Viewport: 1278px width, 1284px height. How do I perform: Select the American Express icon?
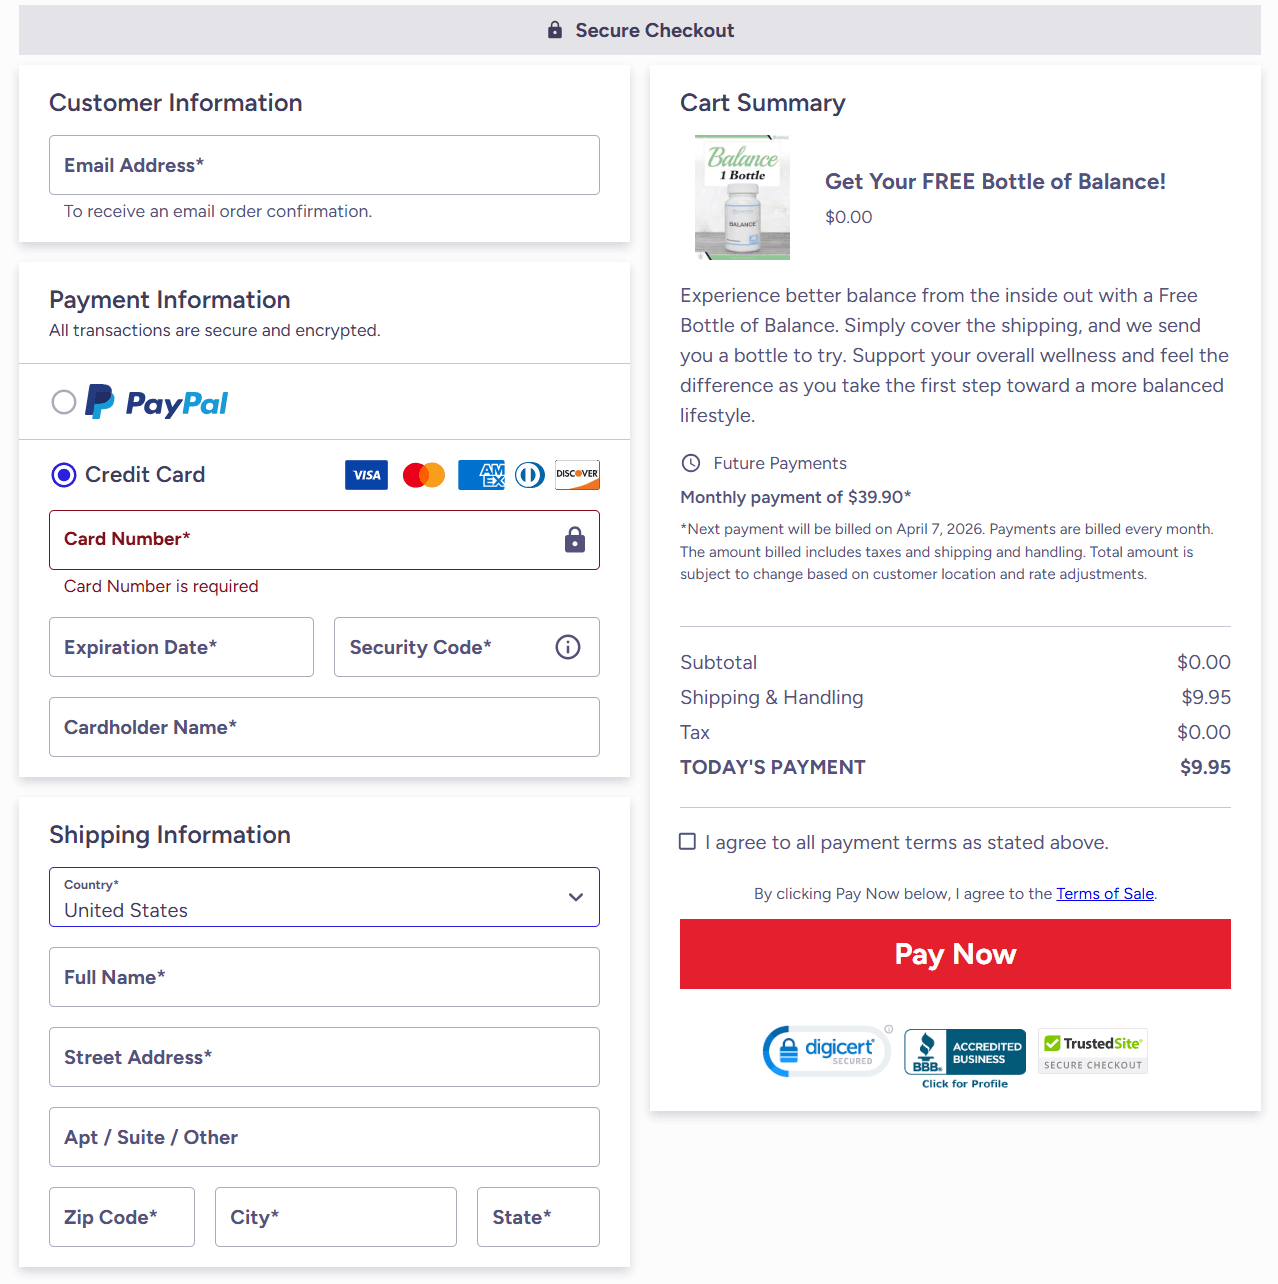[x=481, y=475]
